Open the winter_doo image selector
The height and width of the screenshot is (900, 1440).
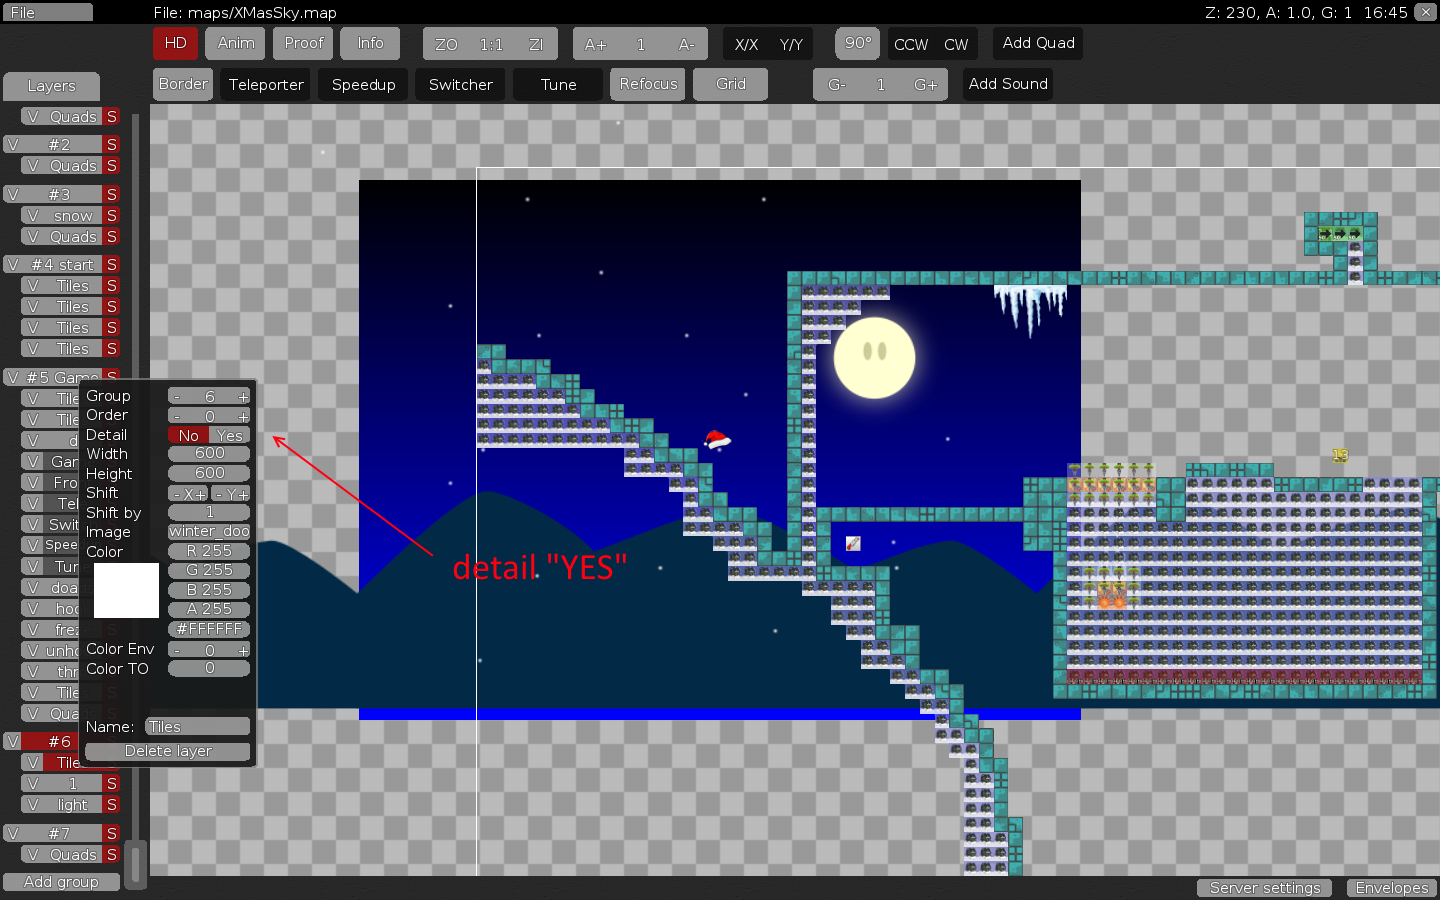point(208,531)
